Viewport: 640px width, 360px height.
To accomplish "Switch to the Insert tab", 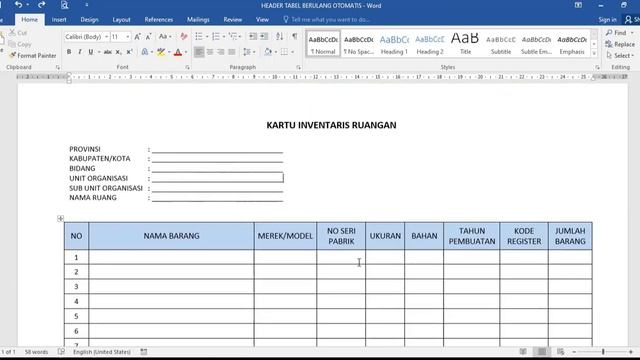I will pos(59,20).
